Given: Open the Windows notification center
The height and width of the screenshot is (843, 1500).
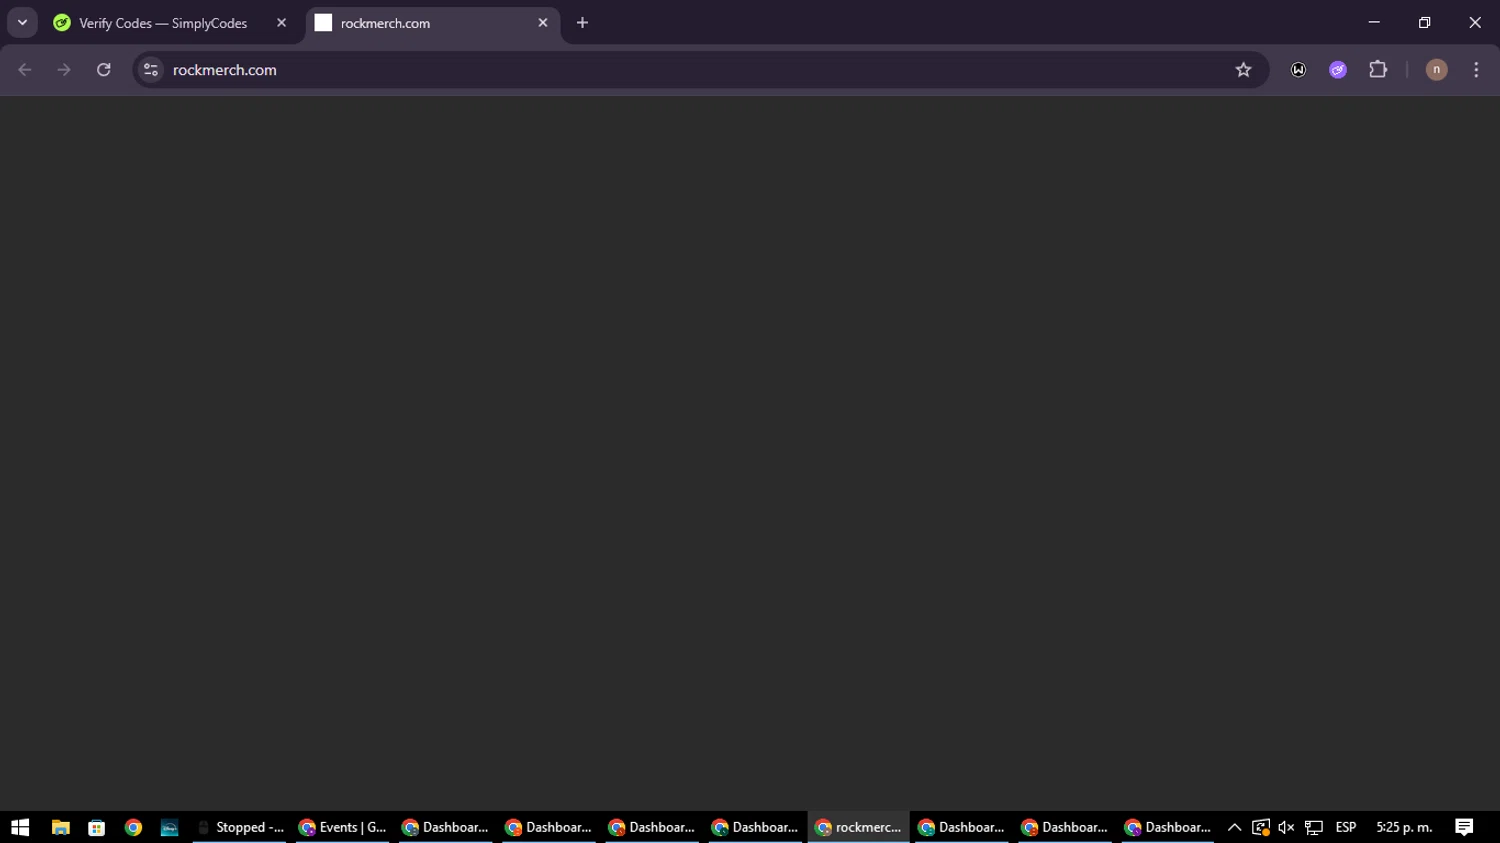Looking at the screenshot, I should 1464,827.
